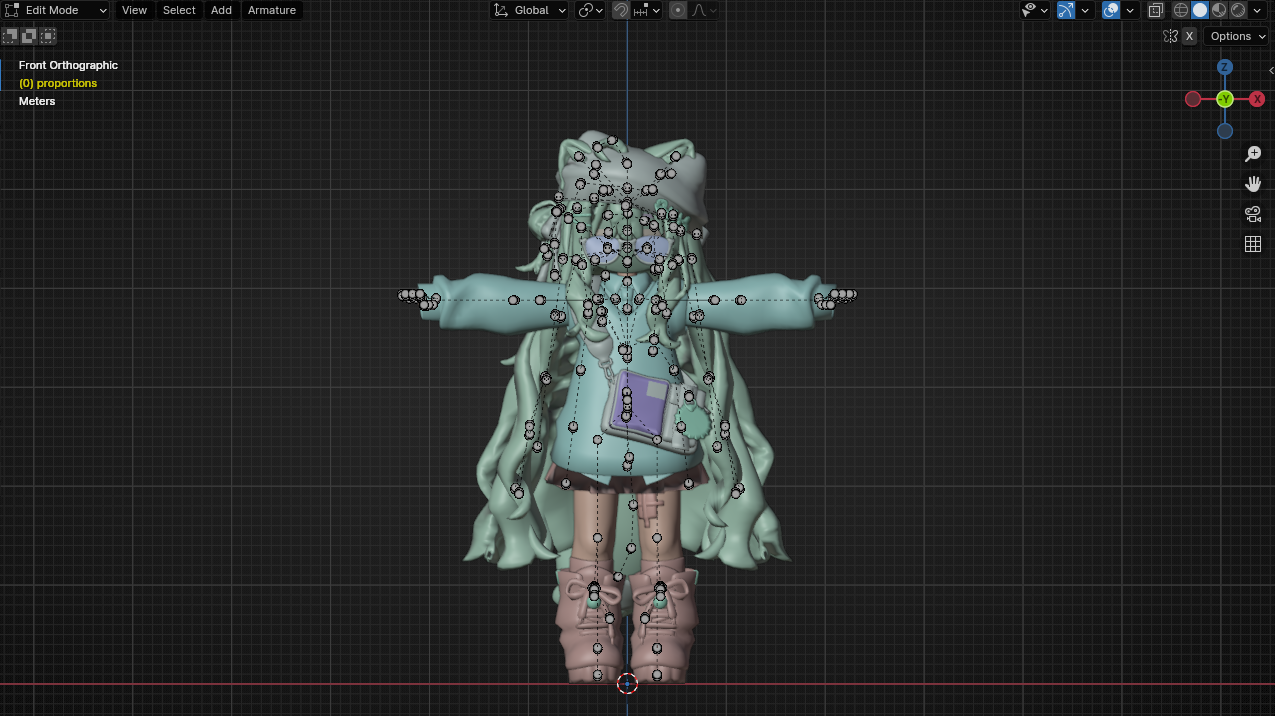Screen dimensions: 1275x716
Task: Expand the overlays settings dropdown arrow
Action: coord(1130,10)
